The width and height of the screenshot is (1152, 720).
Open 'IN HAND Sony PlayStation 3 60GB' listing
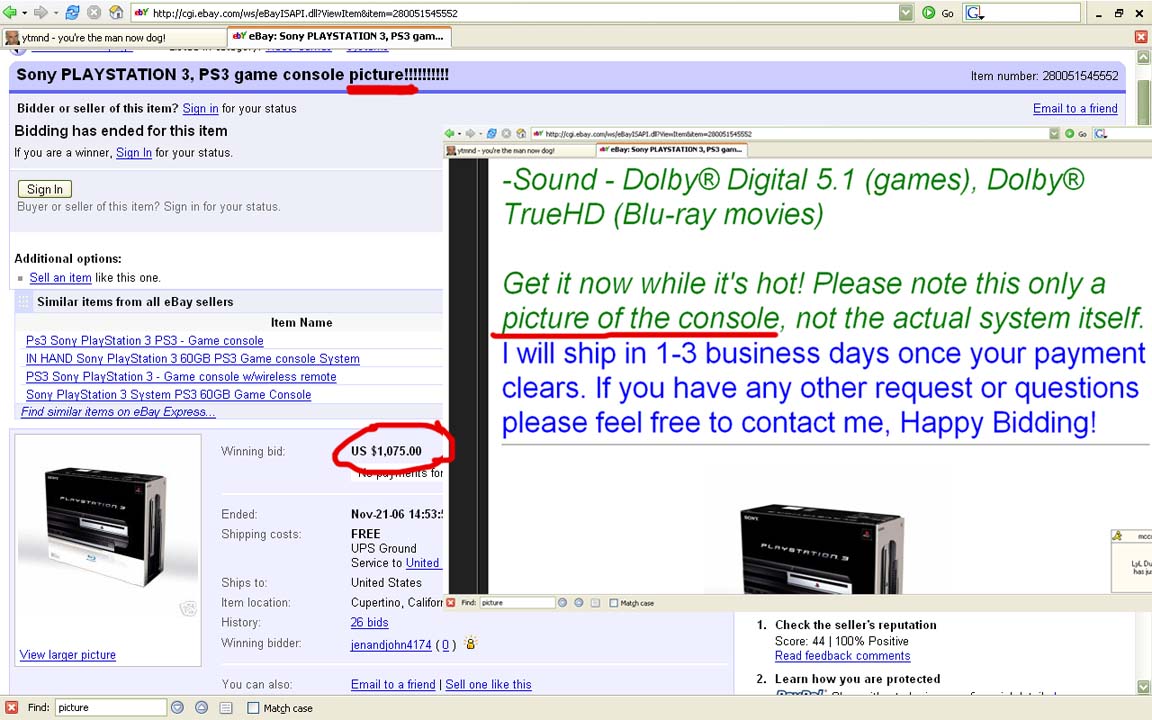pos(192,359)
